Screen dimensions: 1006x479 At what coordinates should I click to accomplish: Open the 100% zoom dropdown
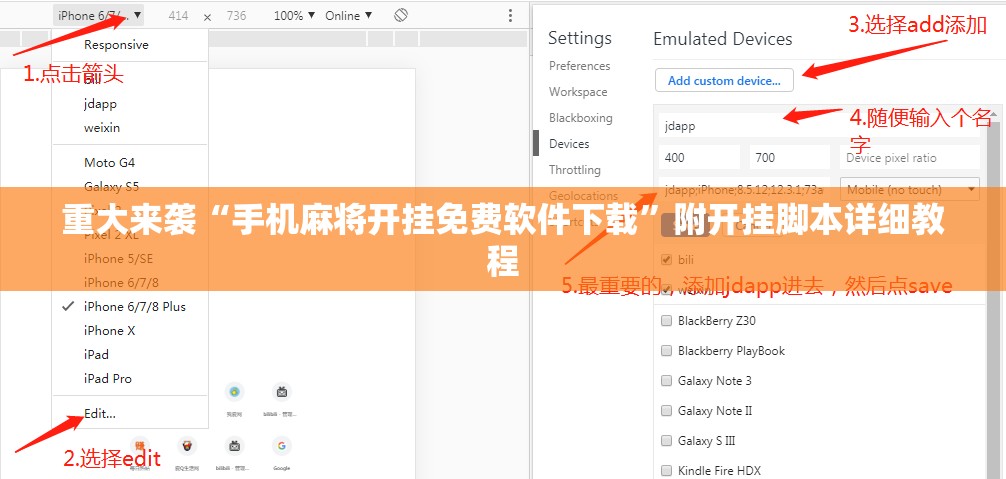tap(294, 16)
